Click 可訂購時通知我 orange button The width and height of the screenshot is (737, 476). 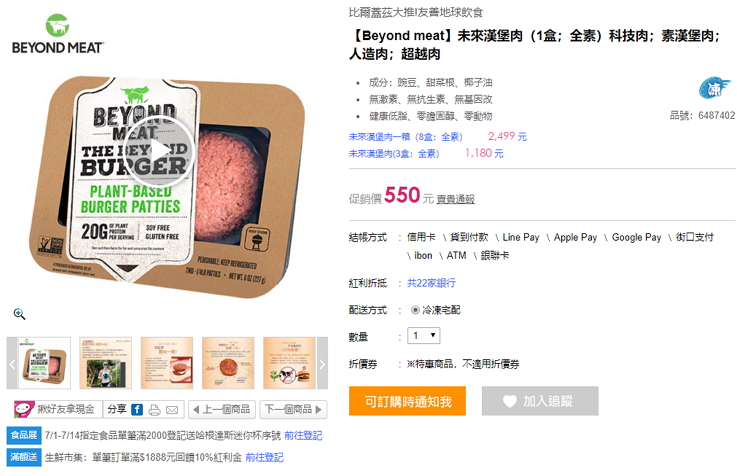tap(407, 401)
